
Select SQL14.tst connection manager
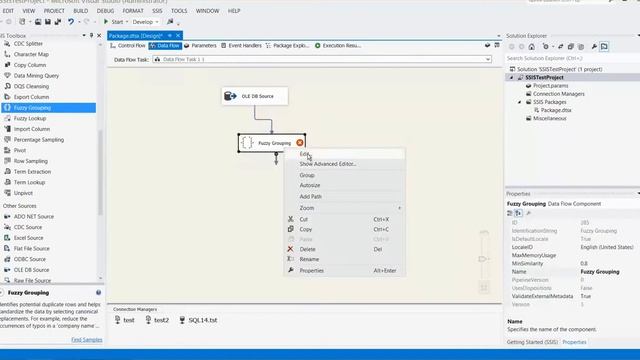[x=198, y=320]
